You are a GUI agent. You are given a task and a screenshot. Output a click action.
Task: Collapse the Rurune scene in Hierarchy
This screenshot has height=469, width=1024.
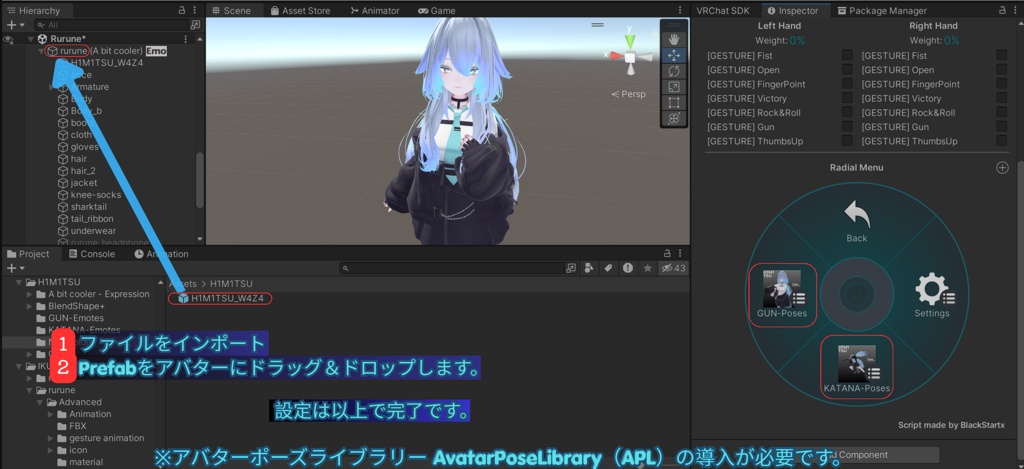point(31,39)
